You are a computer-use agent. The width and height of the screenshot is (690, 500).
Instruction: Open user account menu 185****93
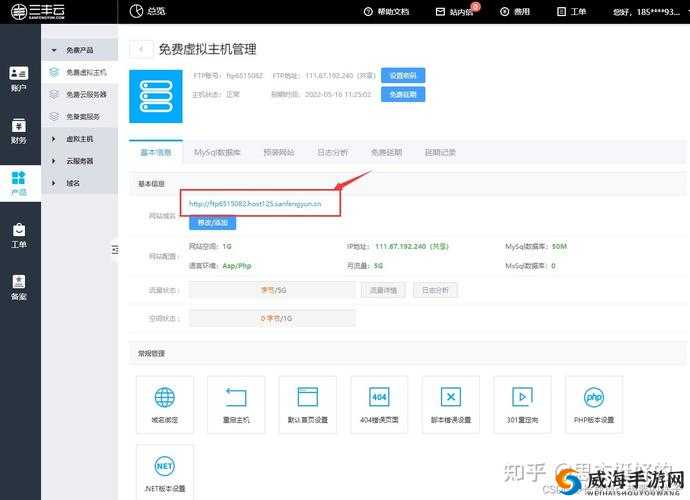tap(646, 12)
